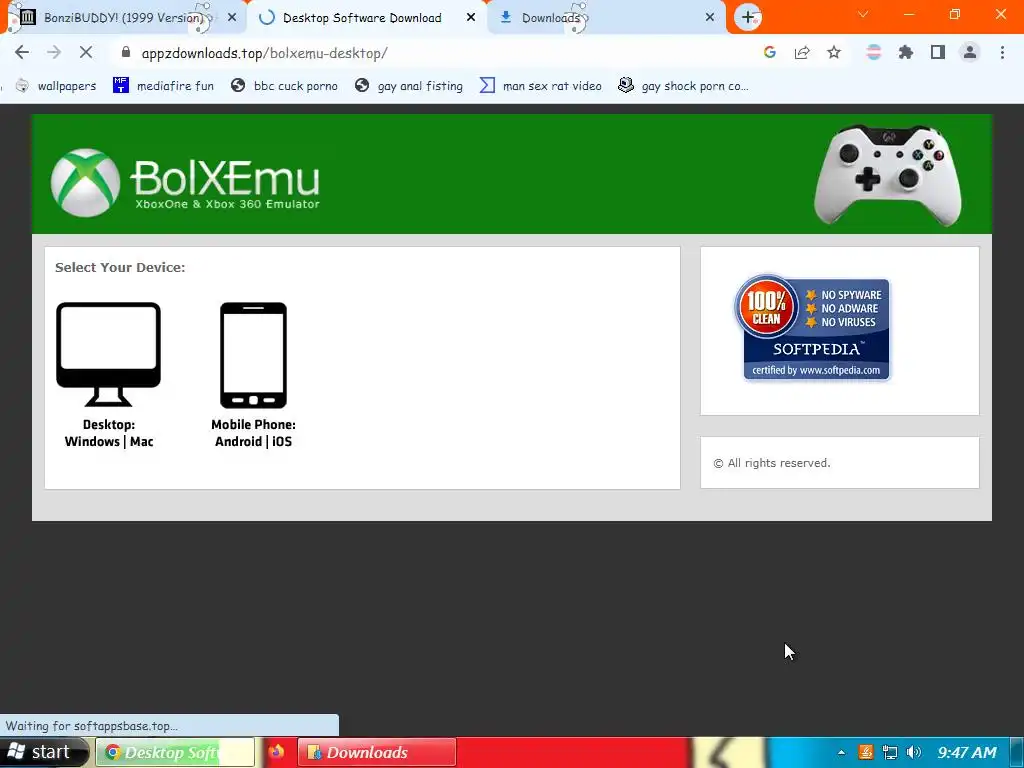This screenshot has height=768, width=1024.
Task: Show hidden system tray icons
Action: click(x=841, y=752)
